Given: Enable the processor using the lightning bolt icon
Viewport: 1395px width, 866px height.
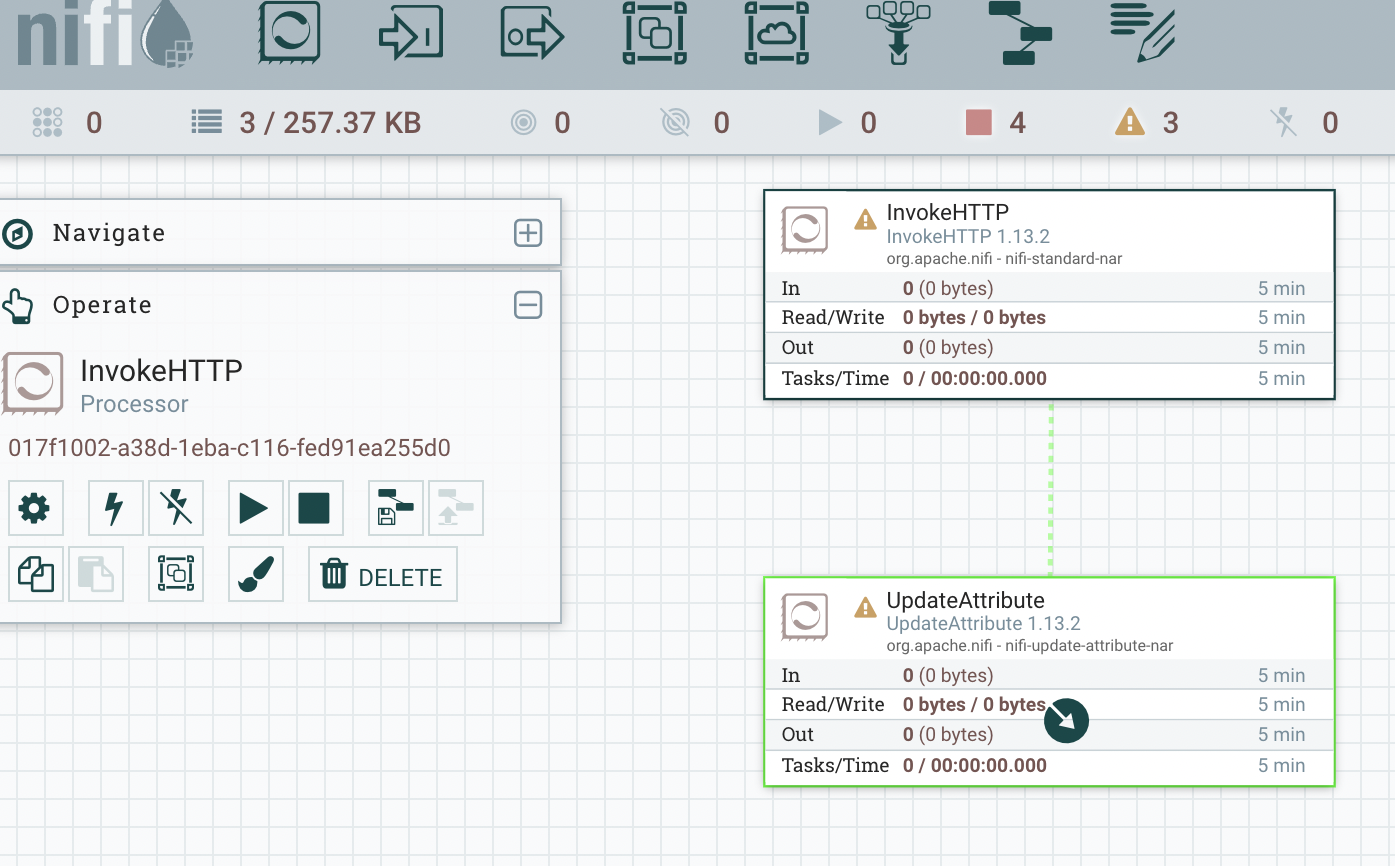Looking at the screenshot, I should 115,508.
